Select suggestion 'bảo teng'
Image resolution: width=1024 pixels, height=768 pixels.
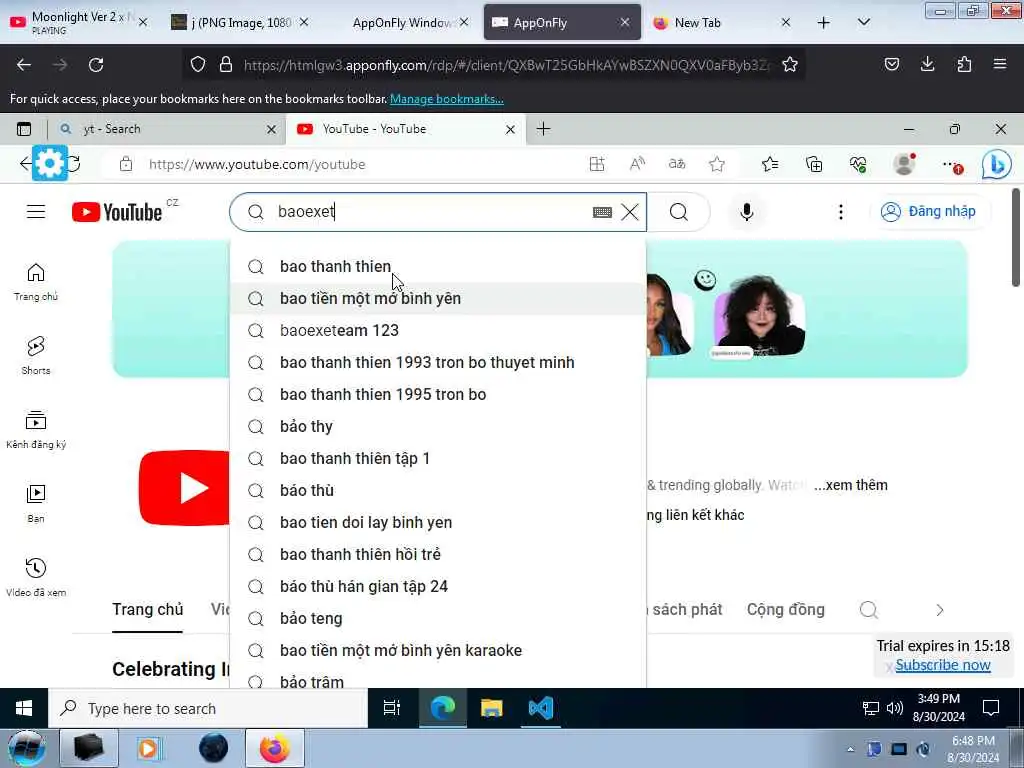[x=438, y=618]
